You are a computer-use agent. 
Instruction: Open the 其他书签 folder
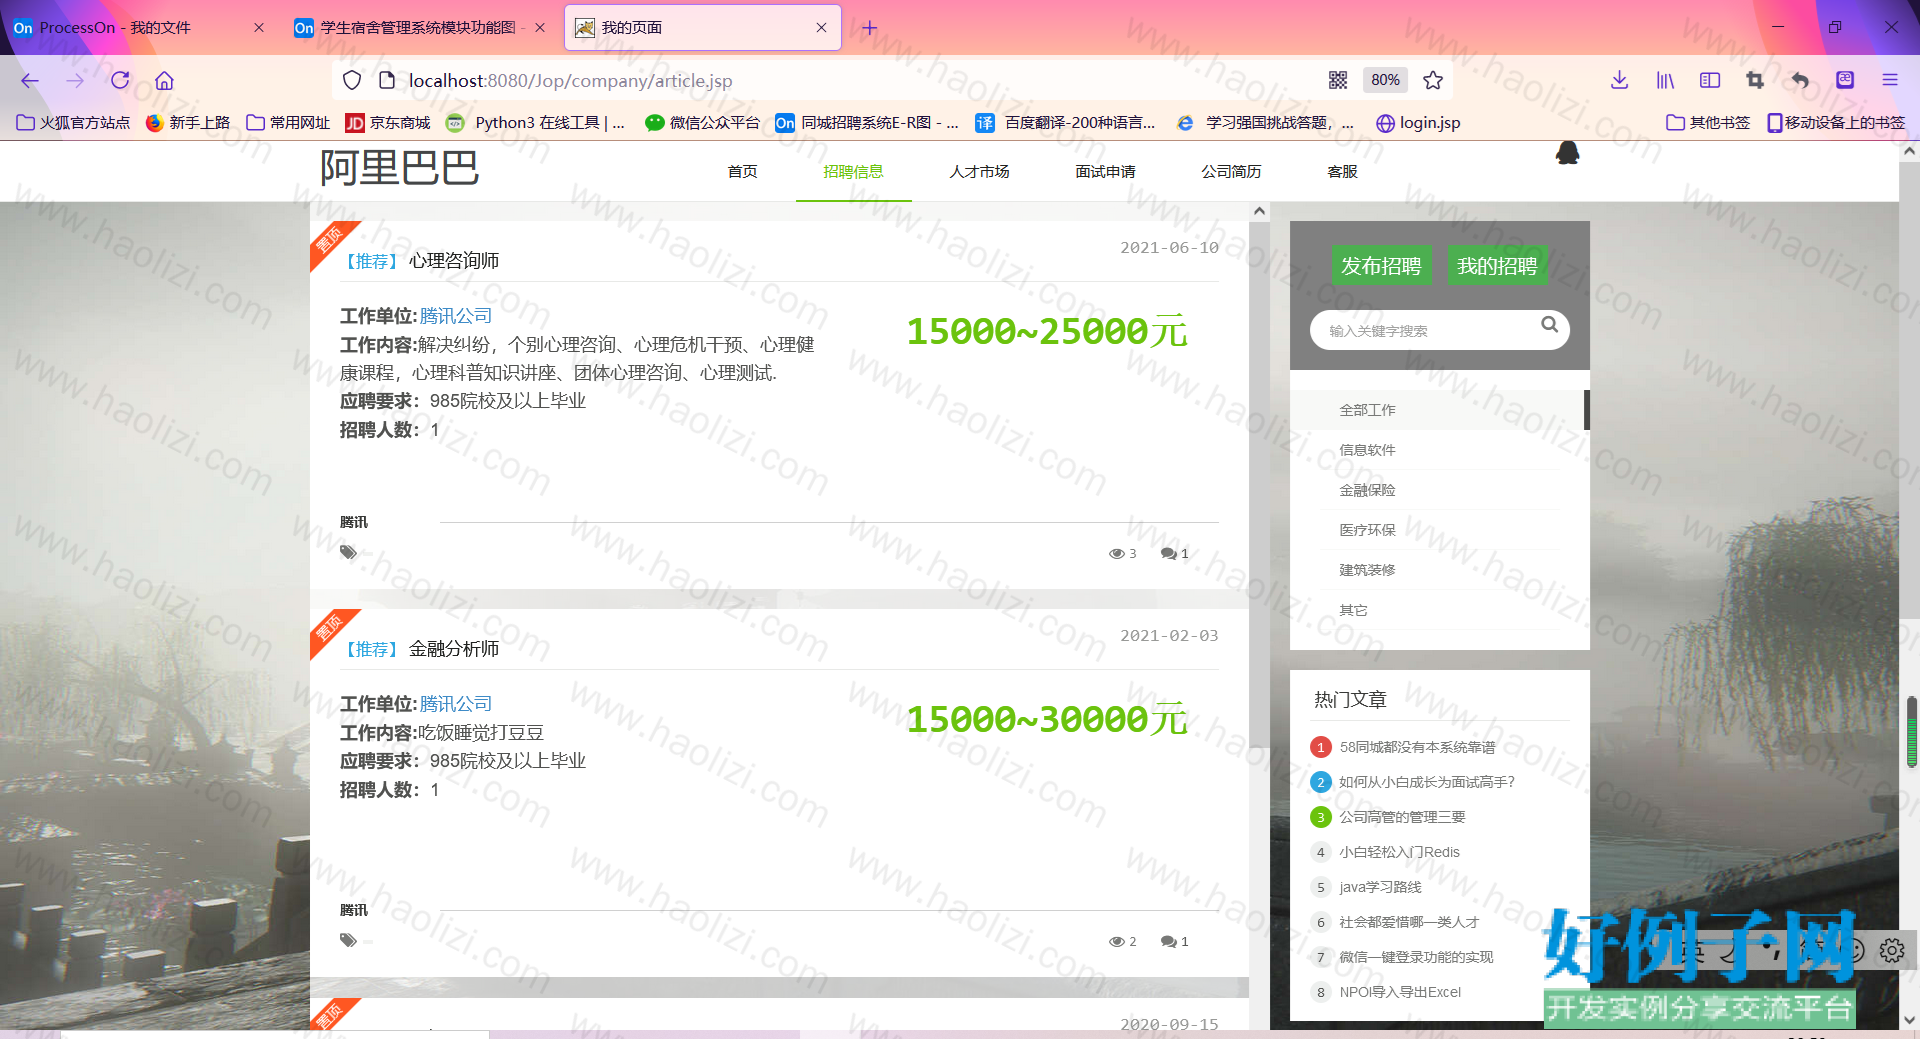coord(1709,123)
